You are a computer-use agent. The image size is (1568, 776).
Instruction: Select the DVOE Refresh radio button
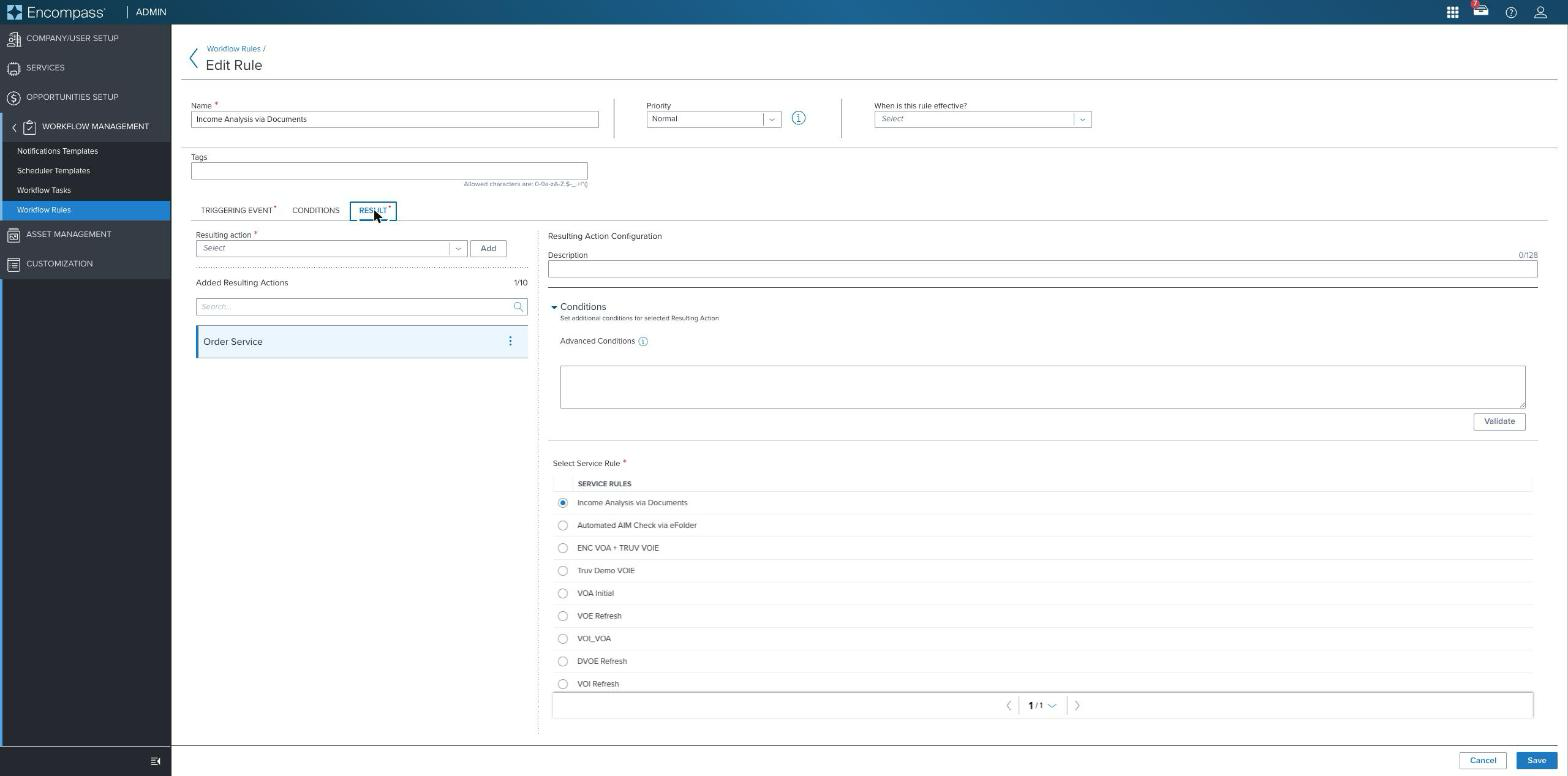[563, 661]
